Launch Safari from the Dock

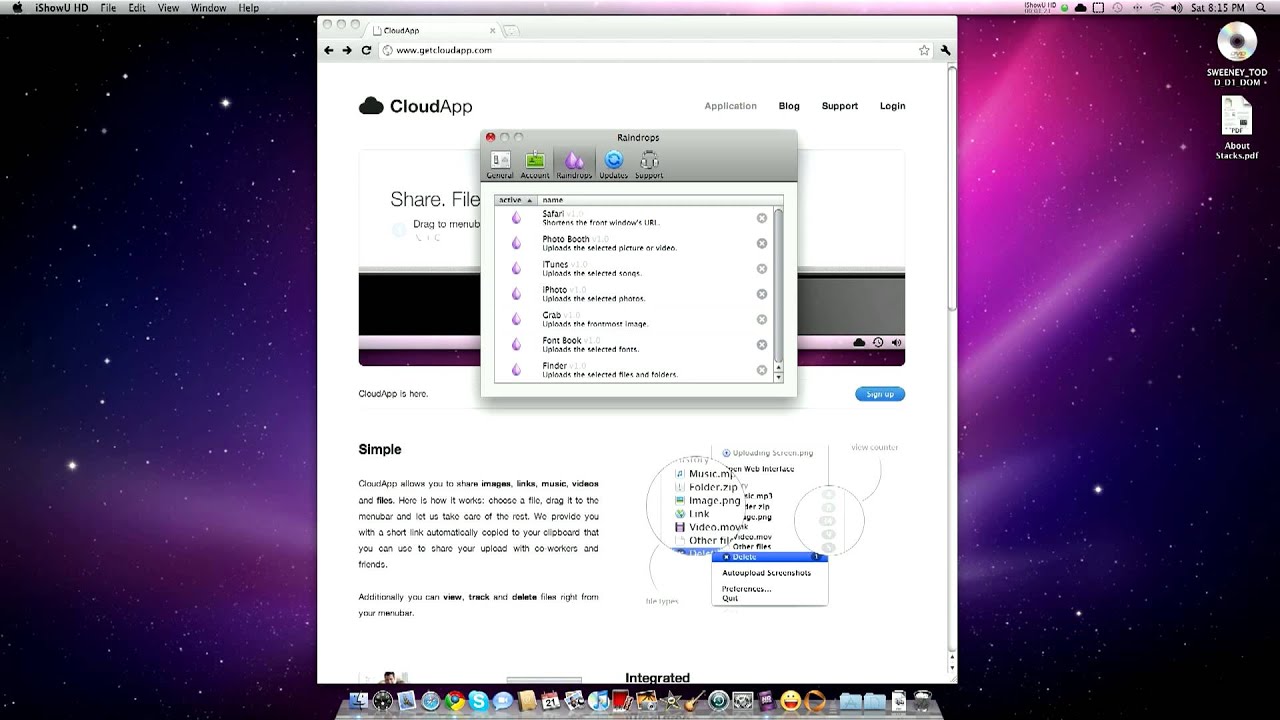point(431,701)
